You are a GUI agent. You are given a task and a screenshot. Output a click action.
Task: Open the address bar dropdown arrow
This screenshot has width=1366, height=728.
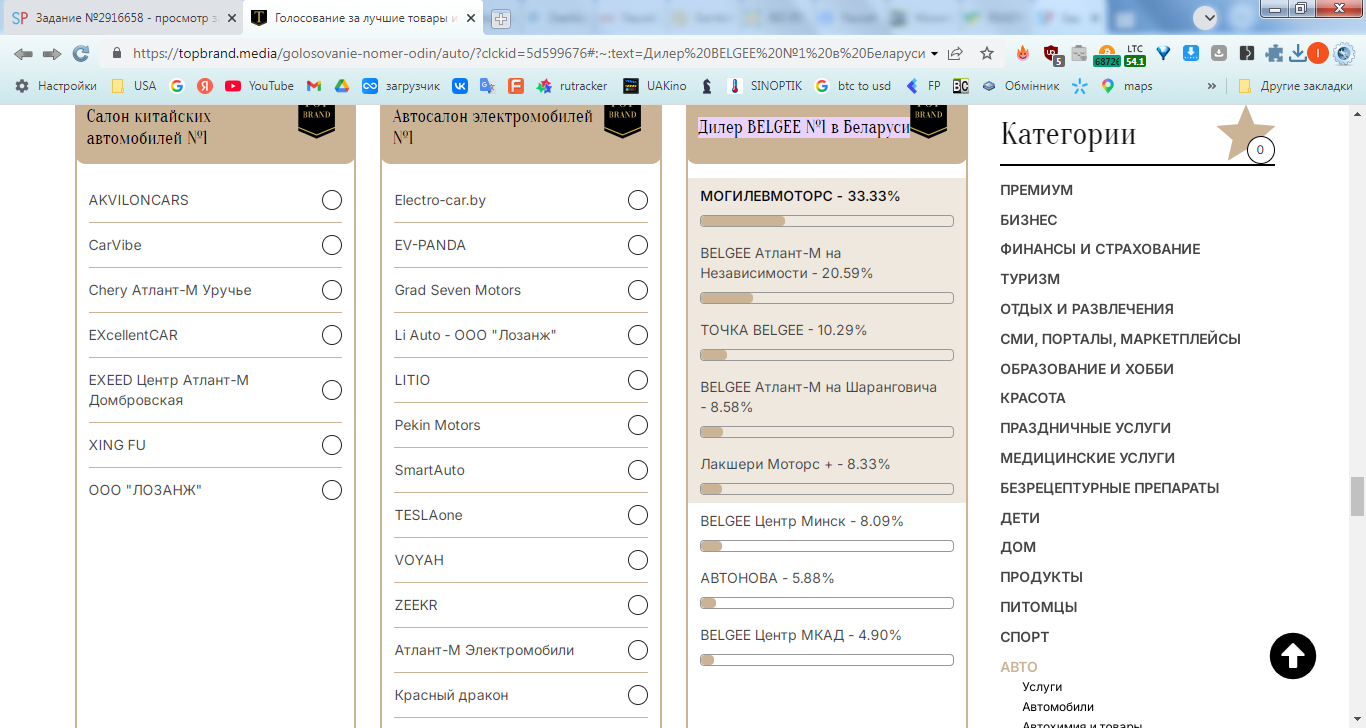(934, 54)
